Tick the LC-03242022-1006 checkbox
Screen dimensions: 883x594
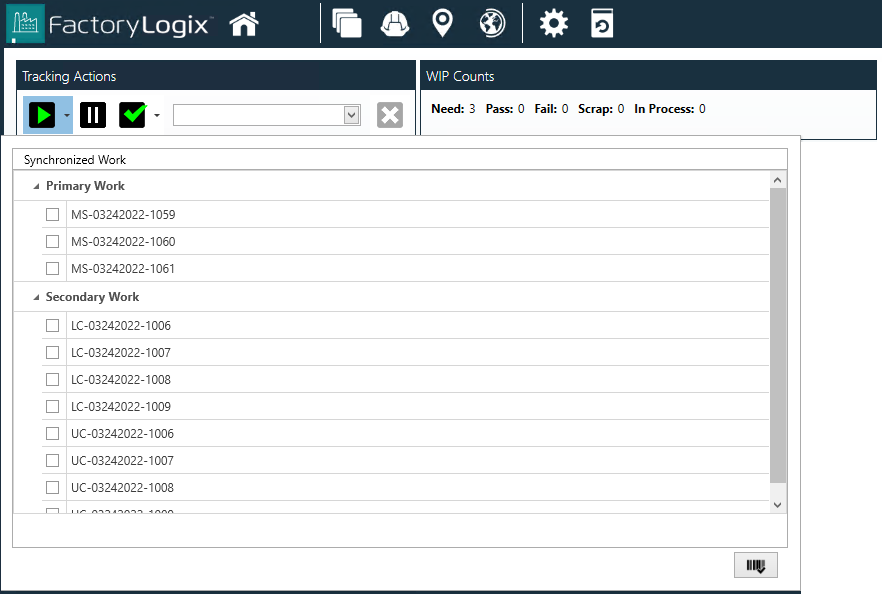(x=52, y=326)
